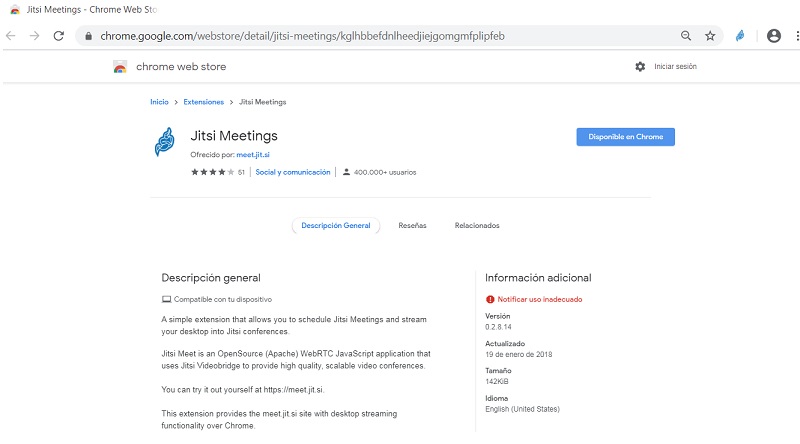
Task: Reload the page with refresh icon
Action: click(x=59, y=35)
